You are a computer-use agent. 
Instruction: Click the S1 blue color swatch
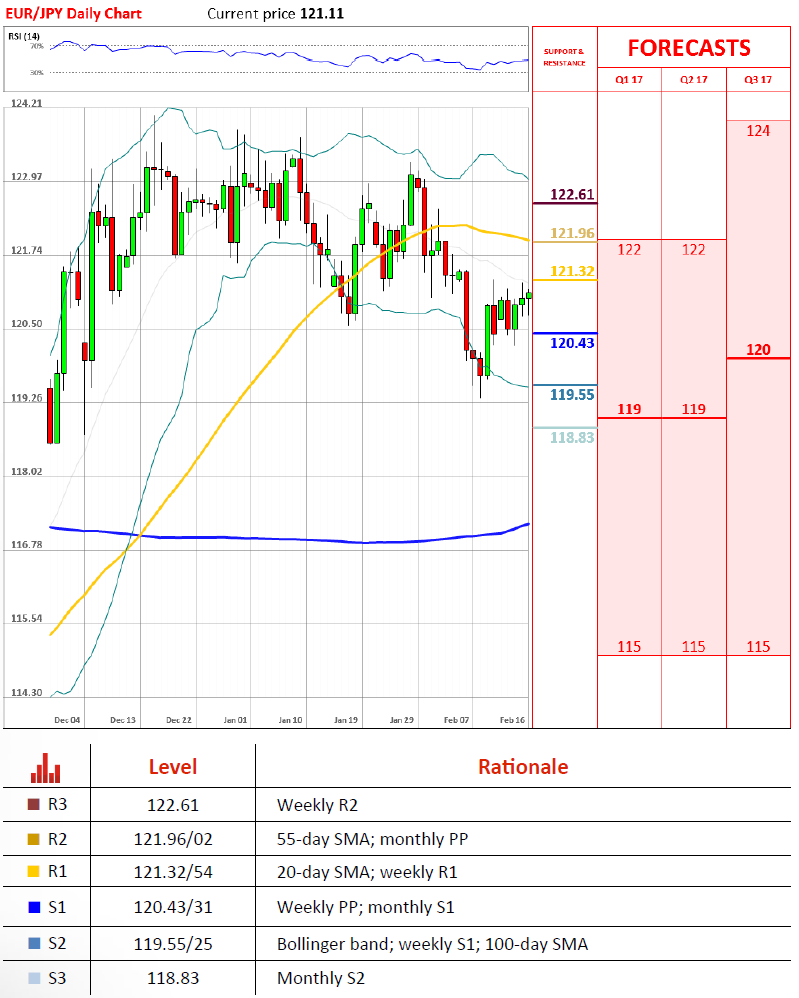34,907
